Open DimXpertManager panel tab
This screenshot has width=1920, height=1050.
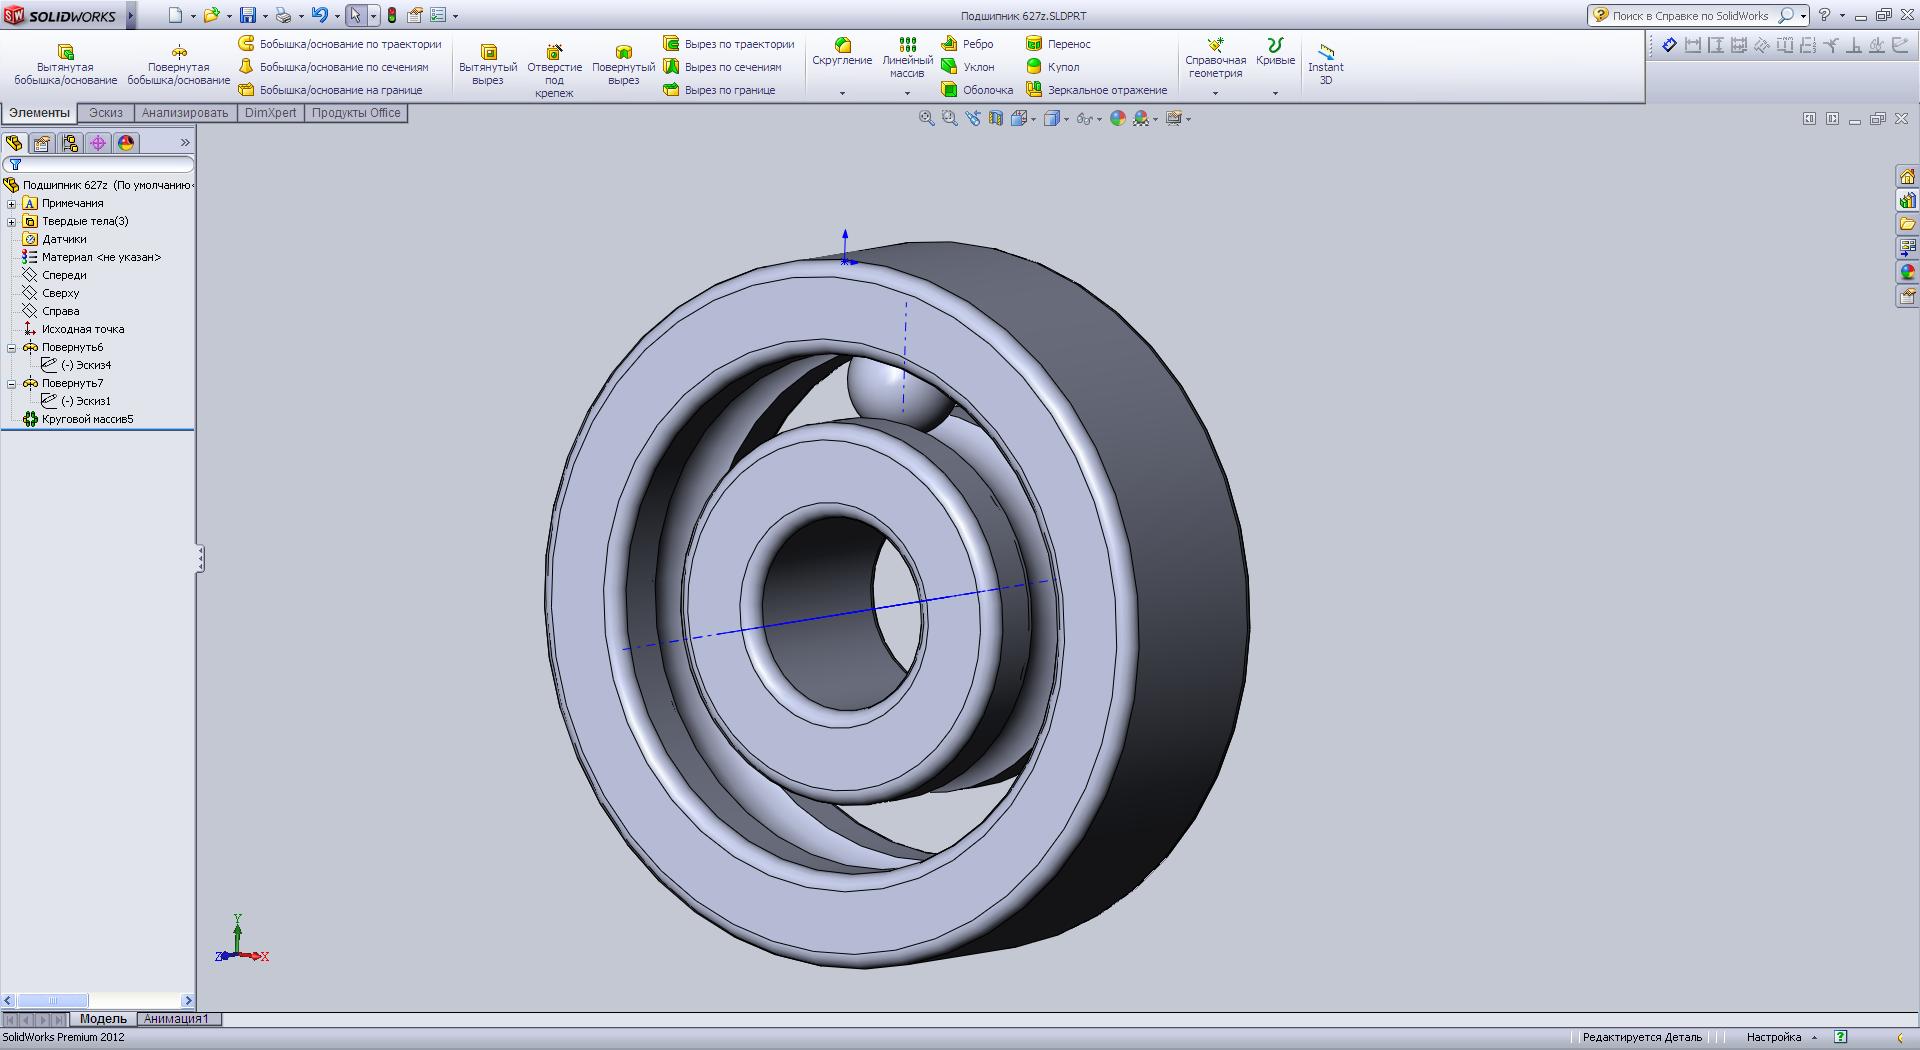pos(98,143)
